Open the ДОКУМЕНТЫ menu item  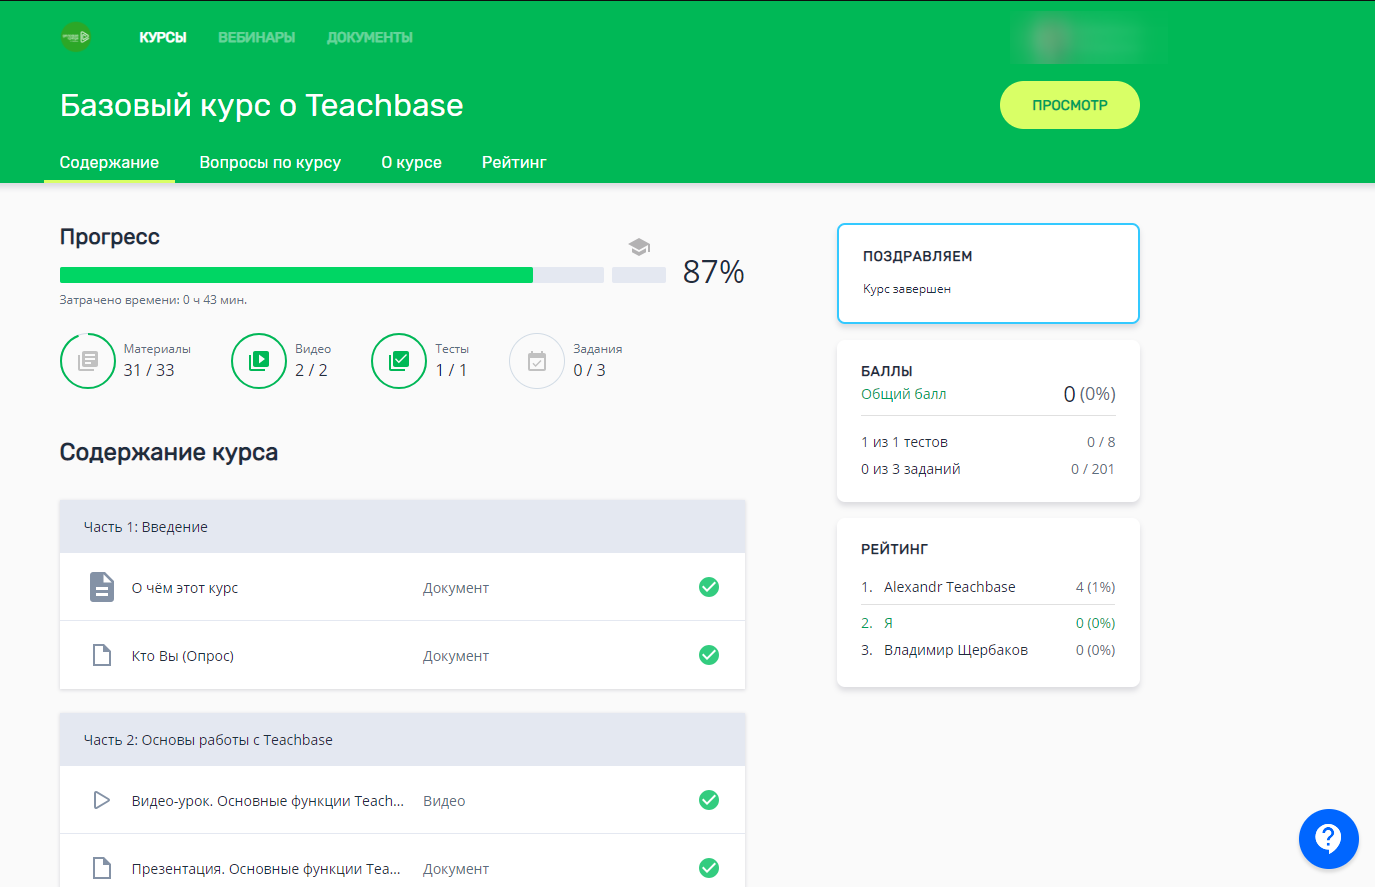(370, 37)
